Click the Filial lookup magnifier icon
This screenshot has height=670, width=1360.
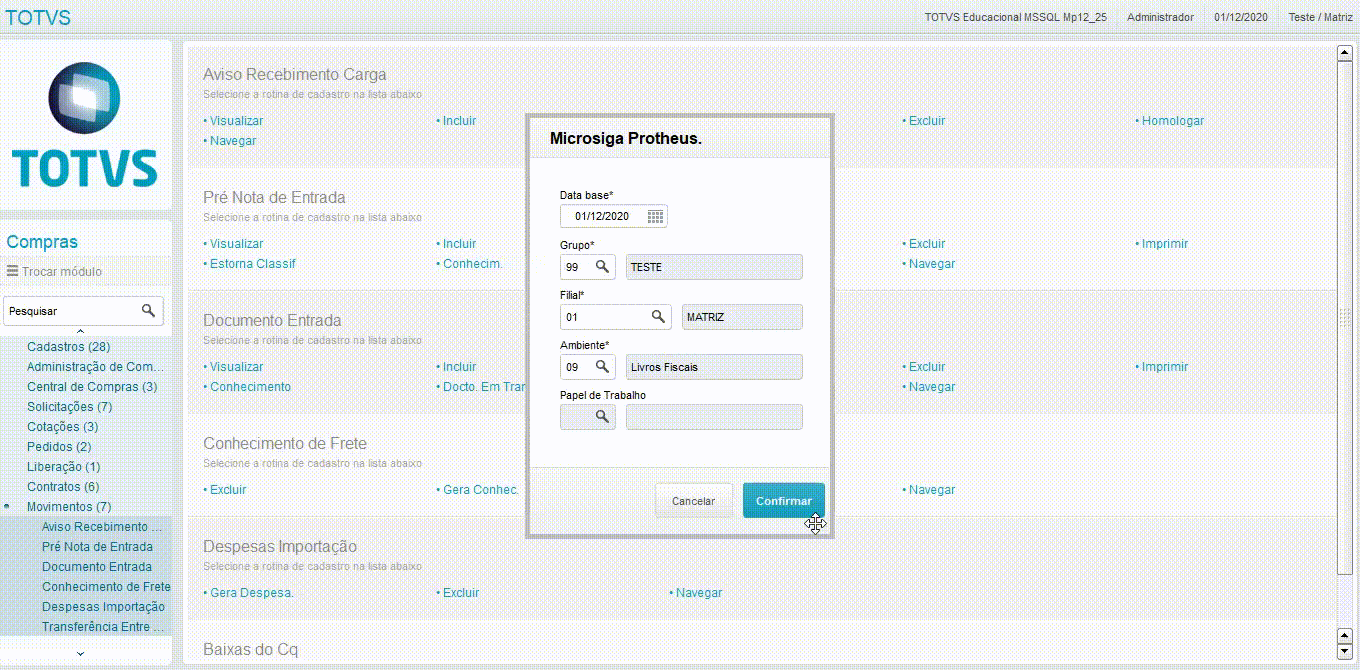point(658,317)
